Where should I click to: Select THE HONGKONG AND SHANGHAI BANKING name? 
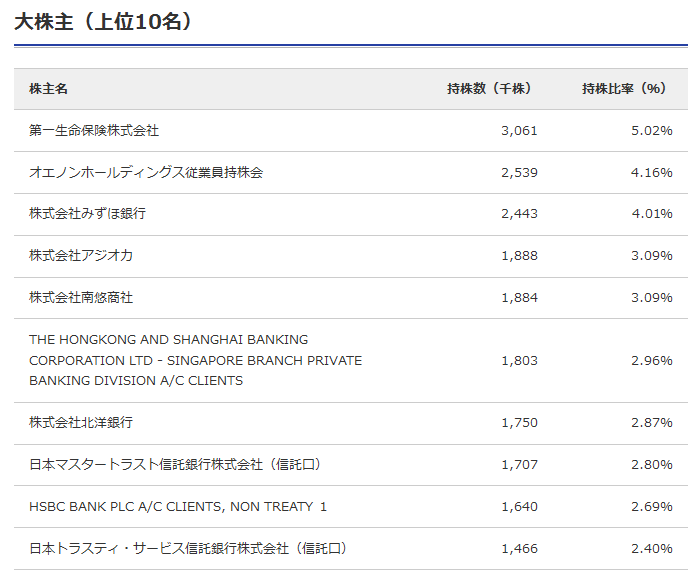(x=195, y=360)
